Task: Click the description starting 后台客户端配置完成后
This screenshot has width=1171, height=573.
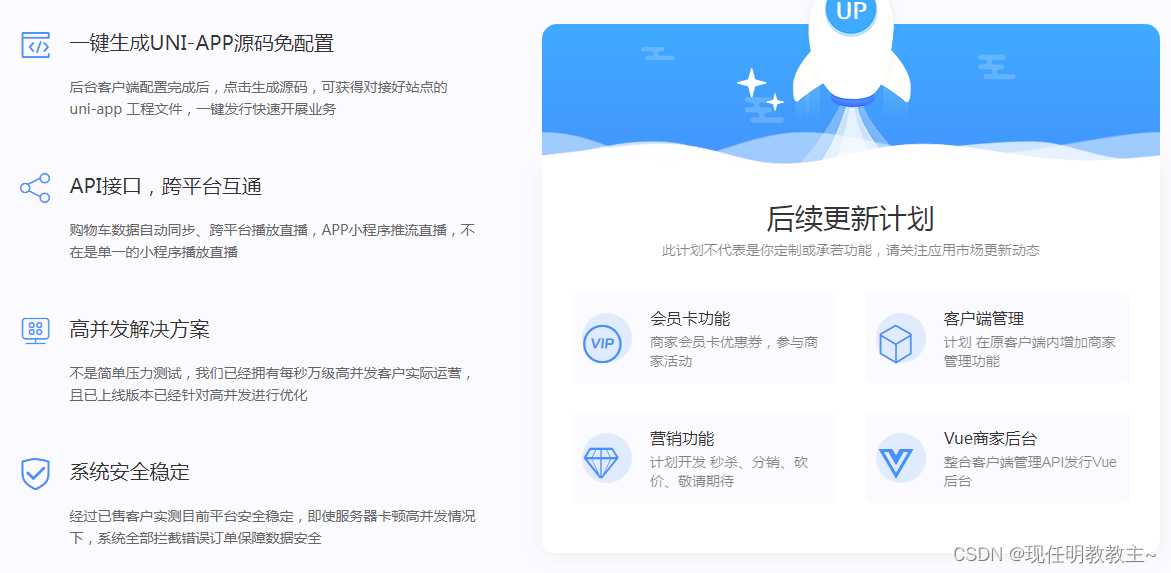Action: click(x=258, y=98)
